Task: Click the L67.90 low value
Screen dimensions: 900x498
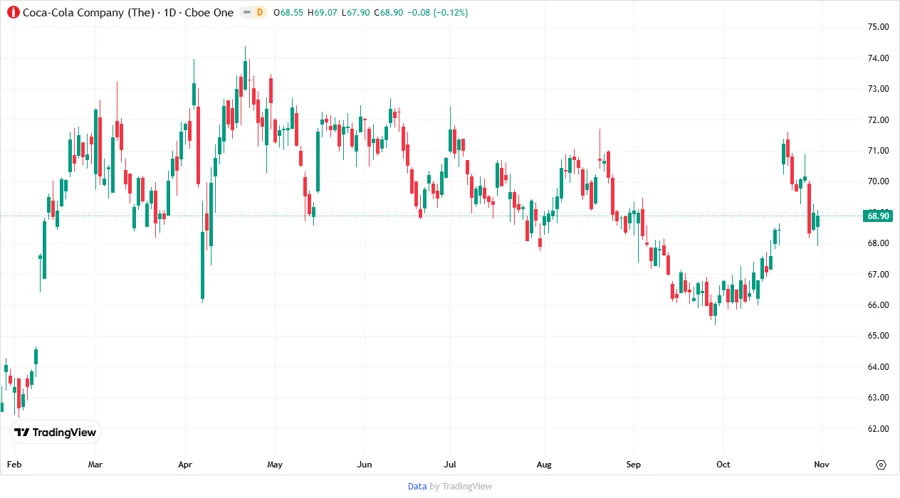Action: (355, 12)
